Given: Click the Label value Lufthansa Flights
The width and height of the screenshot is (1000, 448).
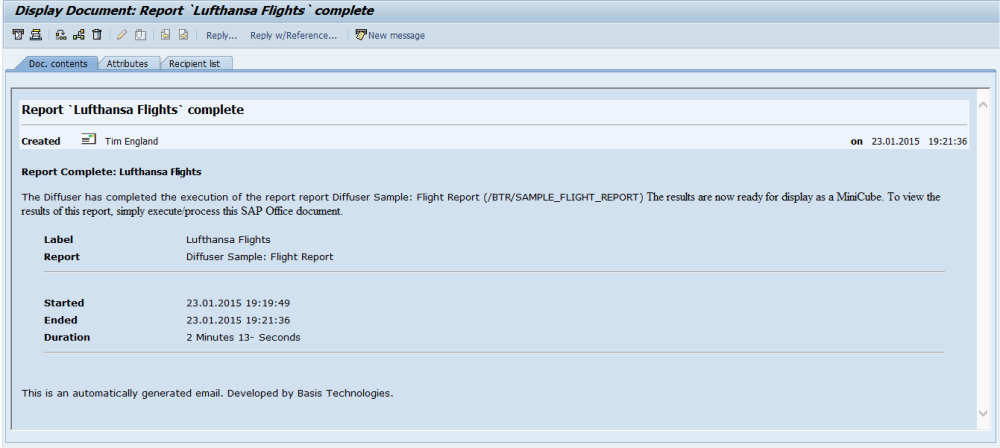Looking at the screenshot, I should pos(228,240).
